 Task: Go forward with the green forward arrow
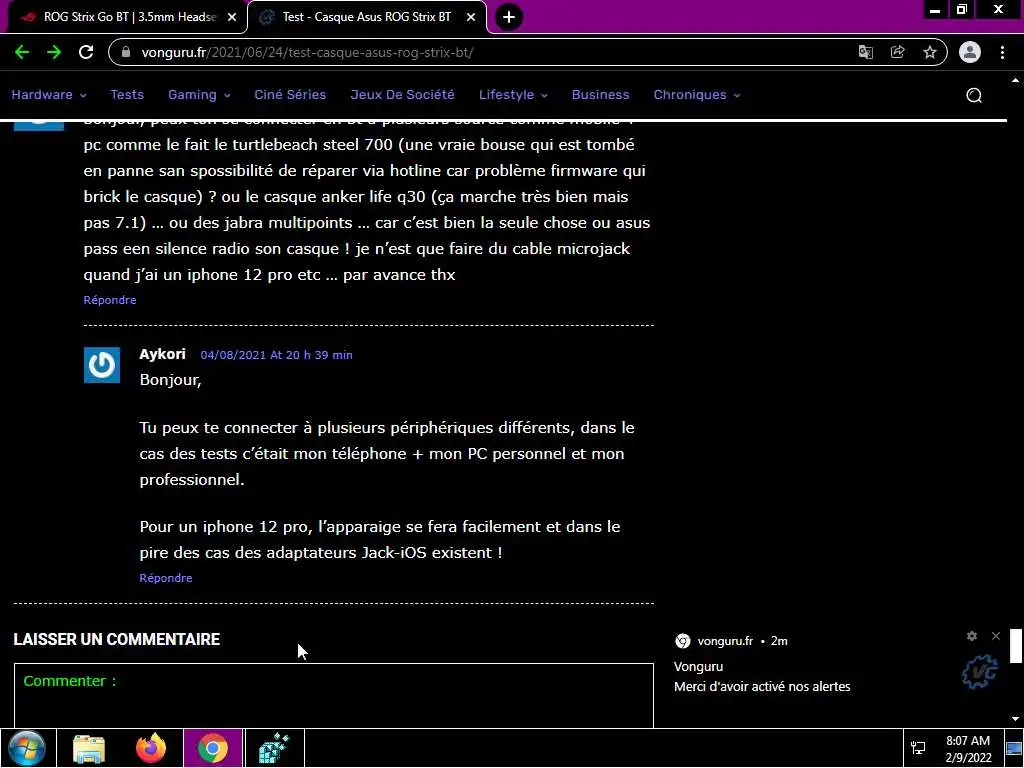(54, 52)
